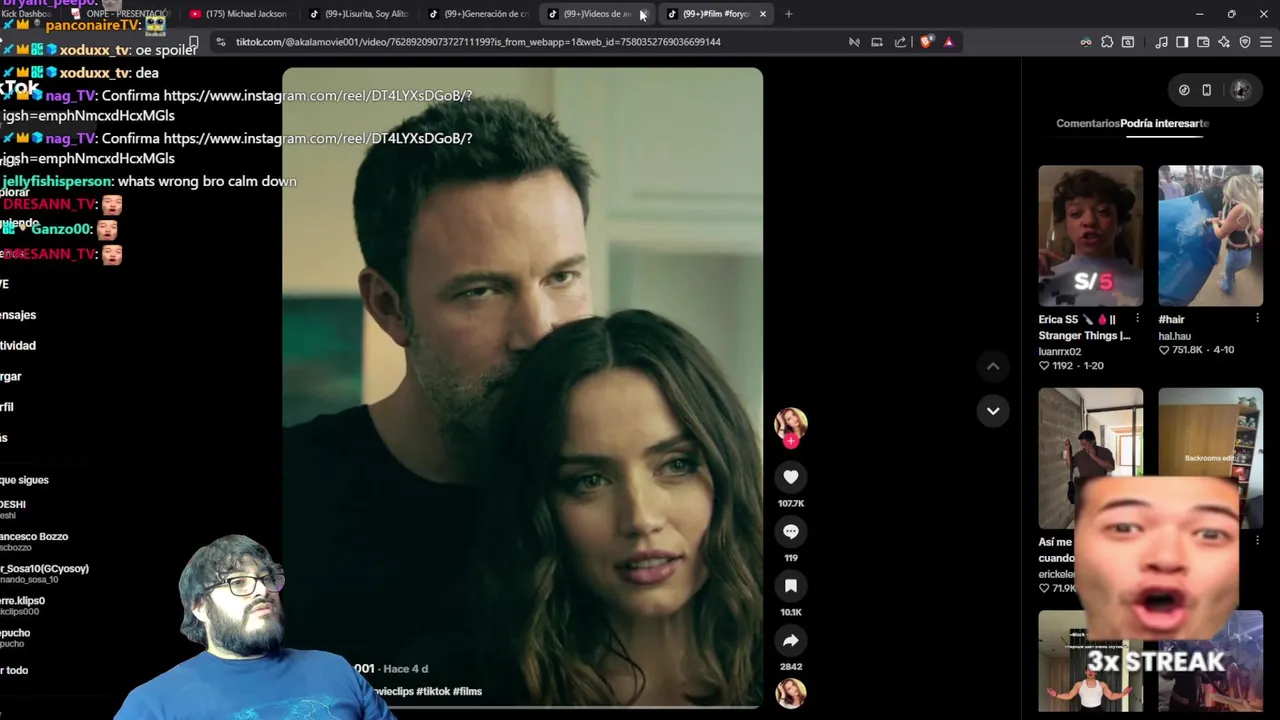The height and width of the screenshot is (720, 1280).
Task: Click the site settings icon left of the URL
Action: [221, 42]
